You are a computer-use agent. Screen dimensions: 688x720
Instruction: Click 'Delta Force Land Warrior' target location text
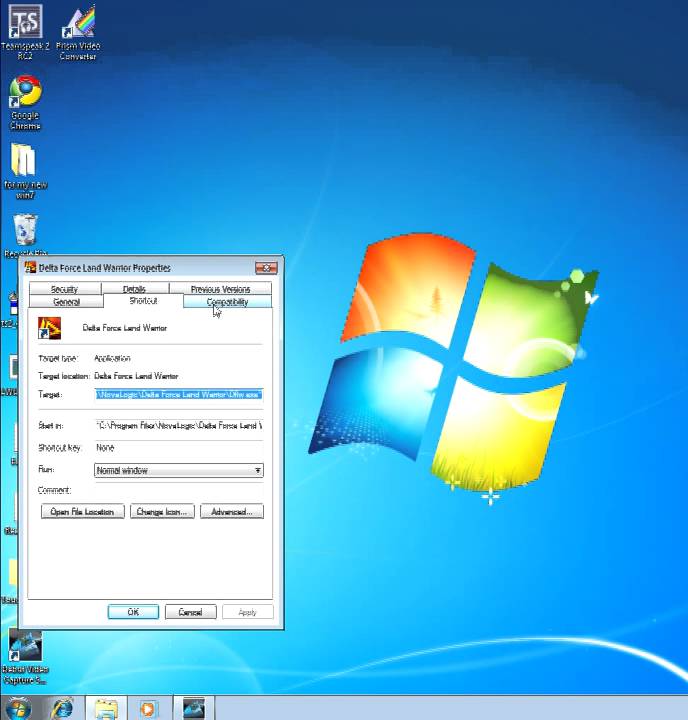point(136,376)
